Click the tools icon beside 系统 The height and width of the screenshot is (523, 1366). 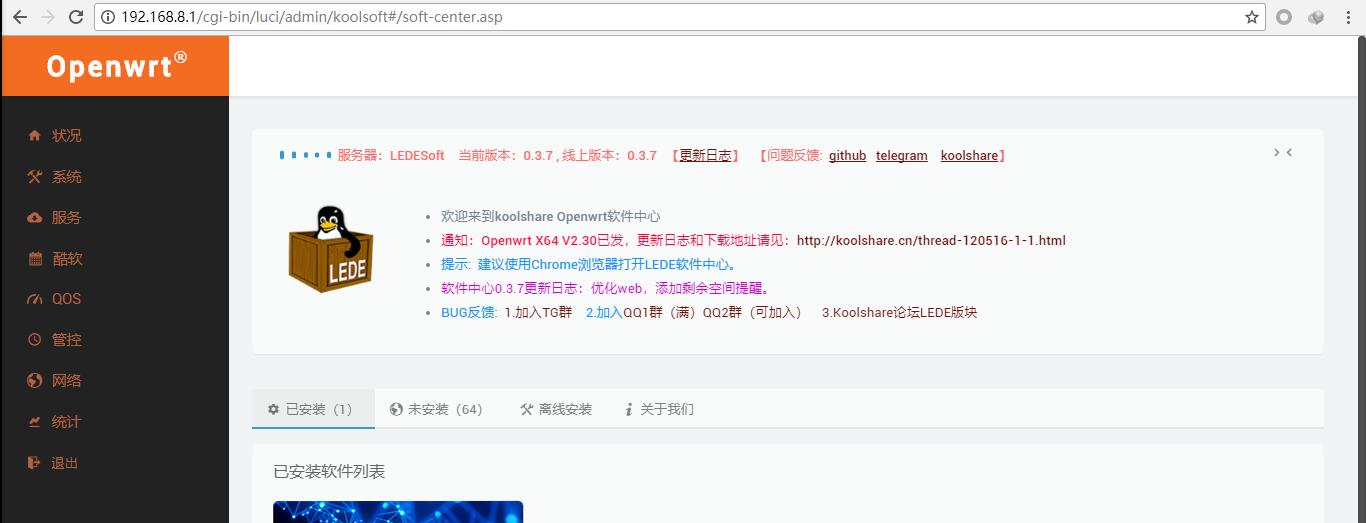coord(35,177)
